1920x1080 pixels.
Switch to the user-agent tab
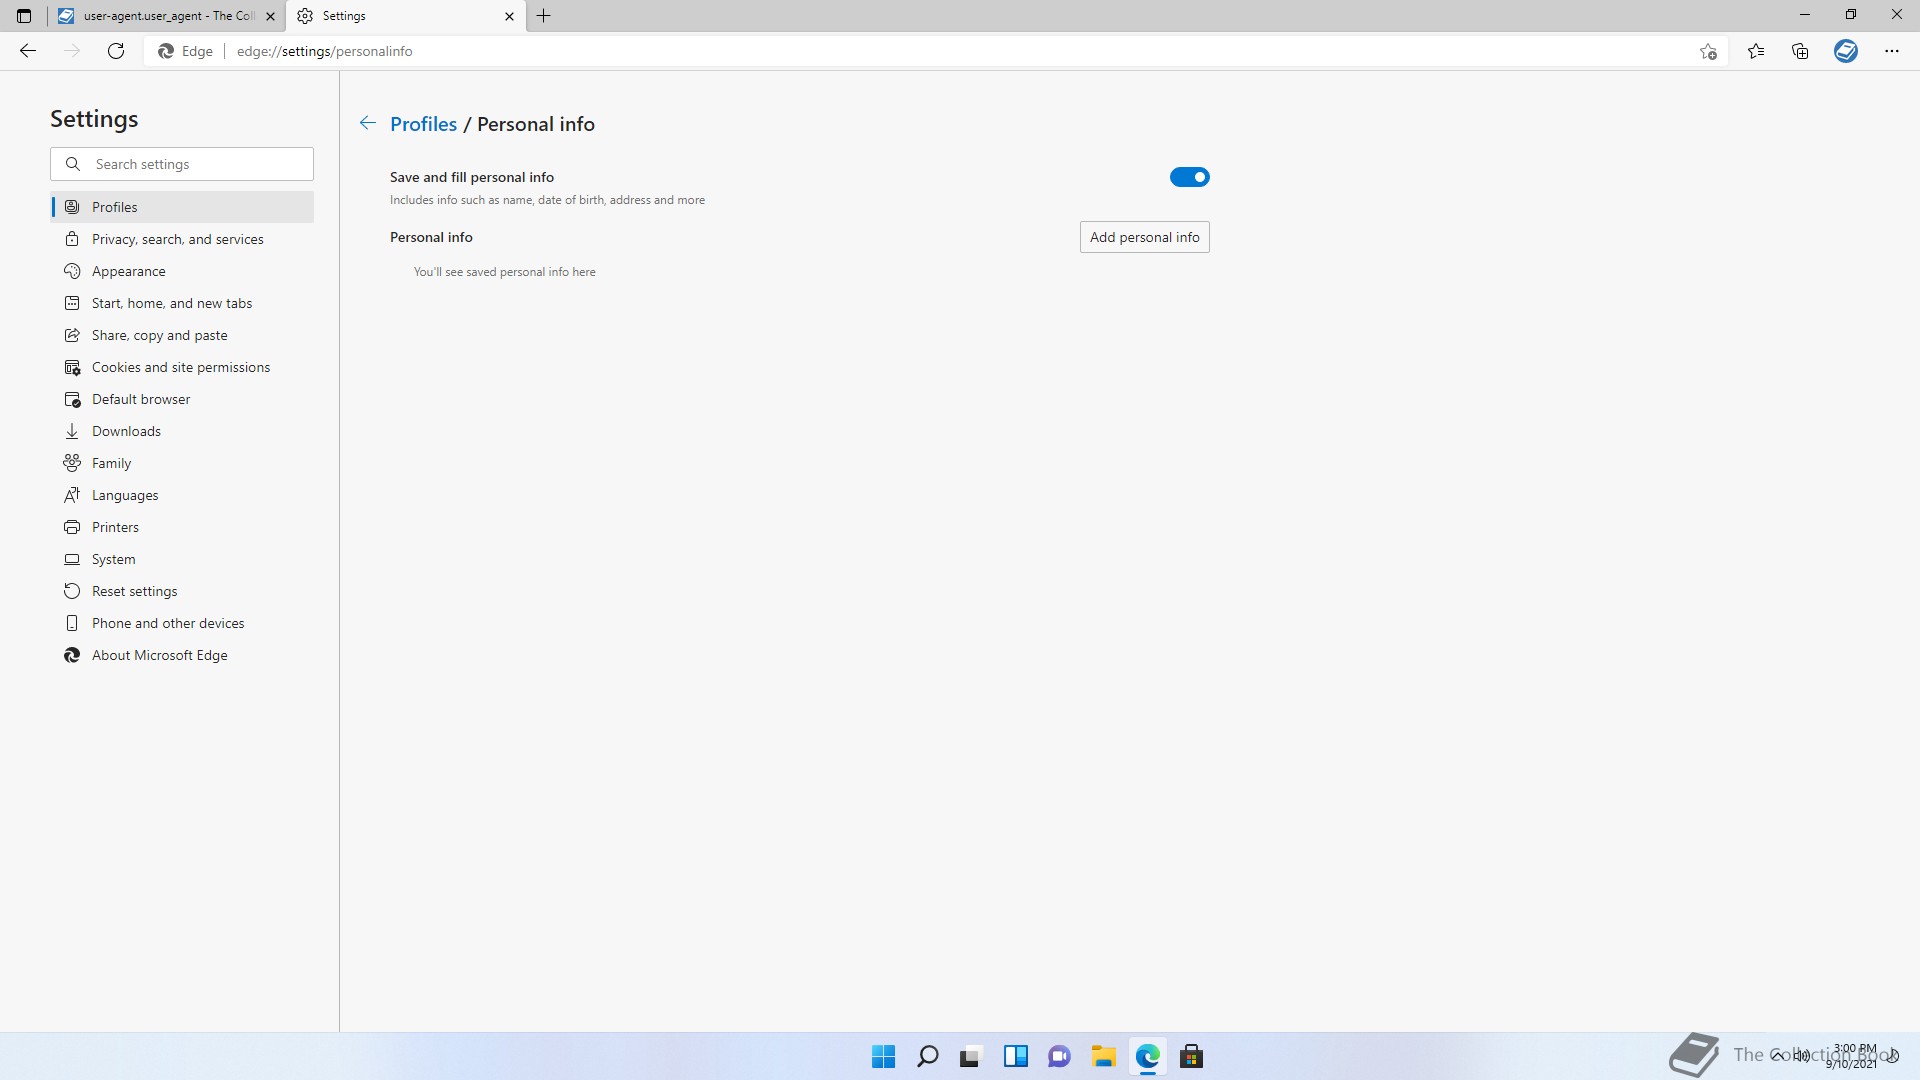click(160, 16)
